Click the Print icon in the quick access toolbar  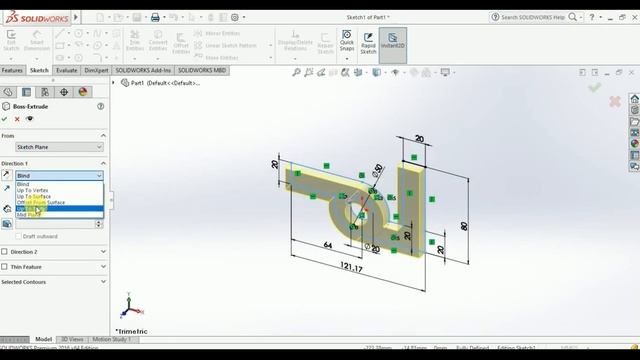coord(155,18)
